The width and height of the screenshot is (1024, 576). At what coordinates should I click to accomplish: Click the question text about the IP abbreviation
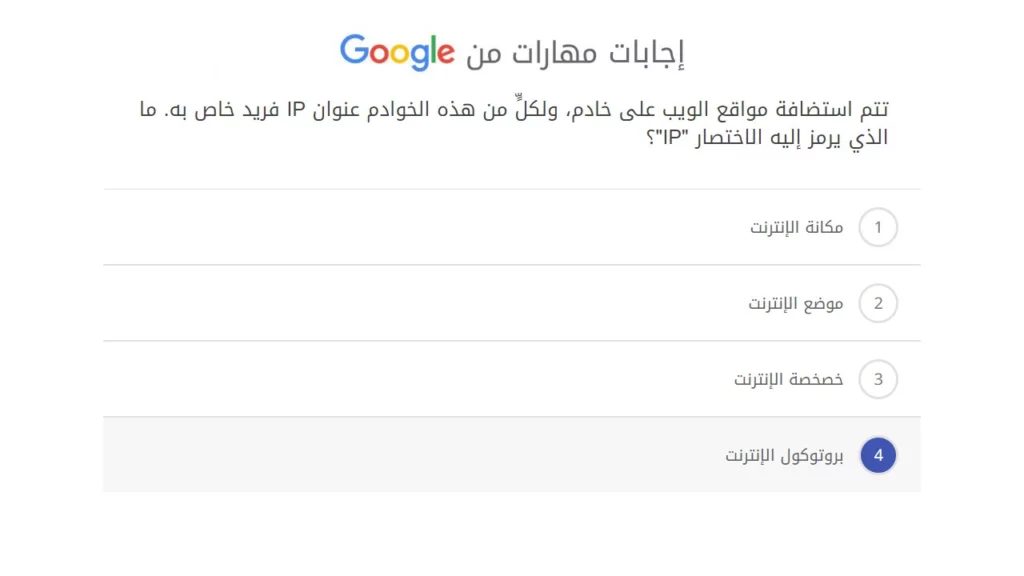512,122
